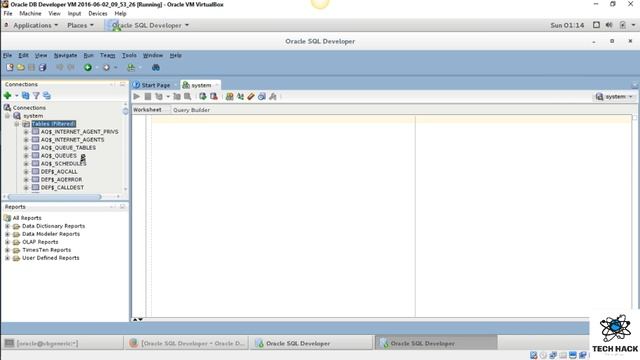The width and height of the screenshot is (640, 360).
Task: Switch to oracle@vbgeneric terminal in taskbar
Action: (62, 343)
